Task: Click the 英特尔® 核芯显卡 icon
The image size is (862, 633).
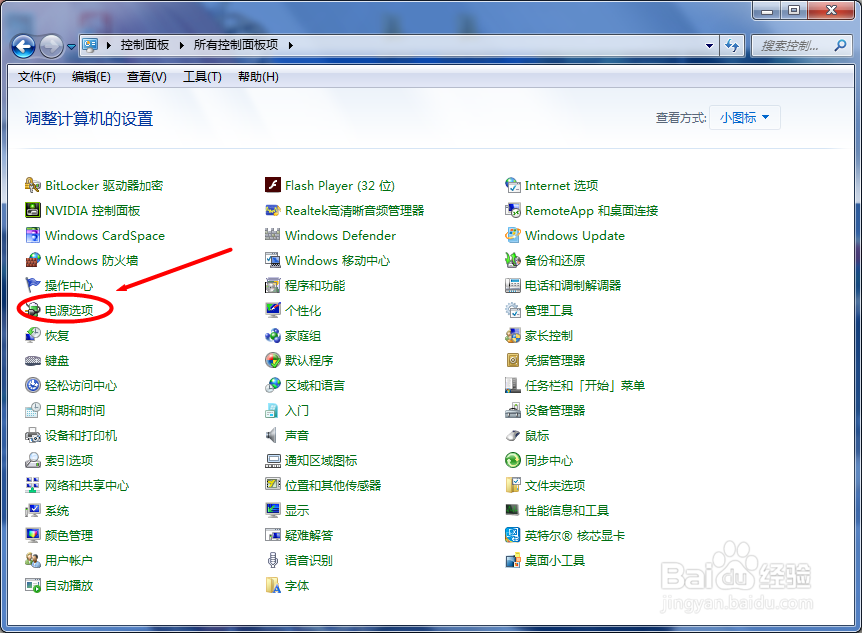Action: 513,535
